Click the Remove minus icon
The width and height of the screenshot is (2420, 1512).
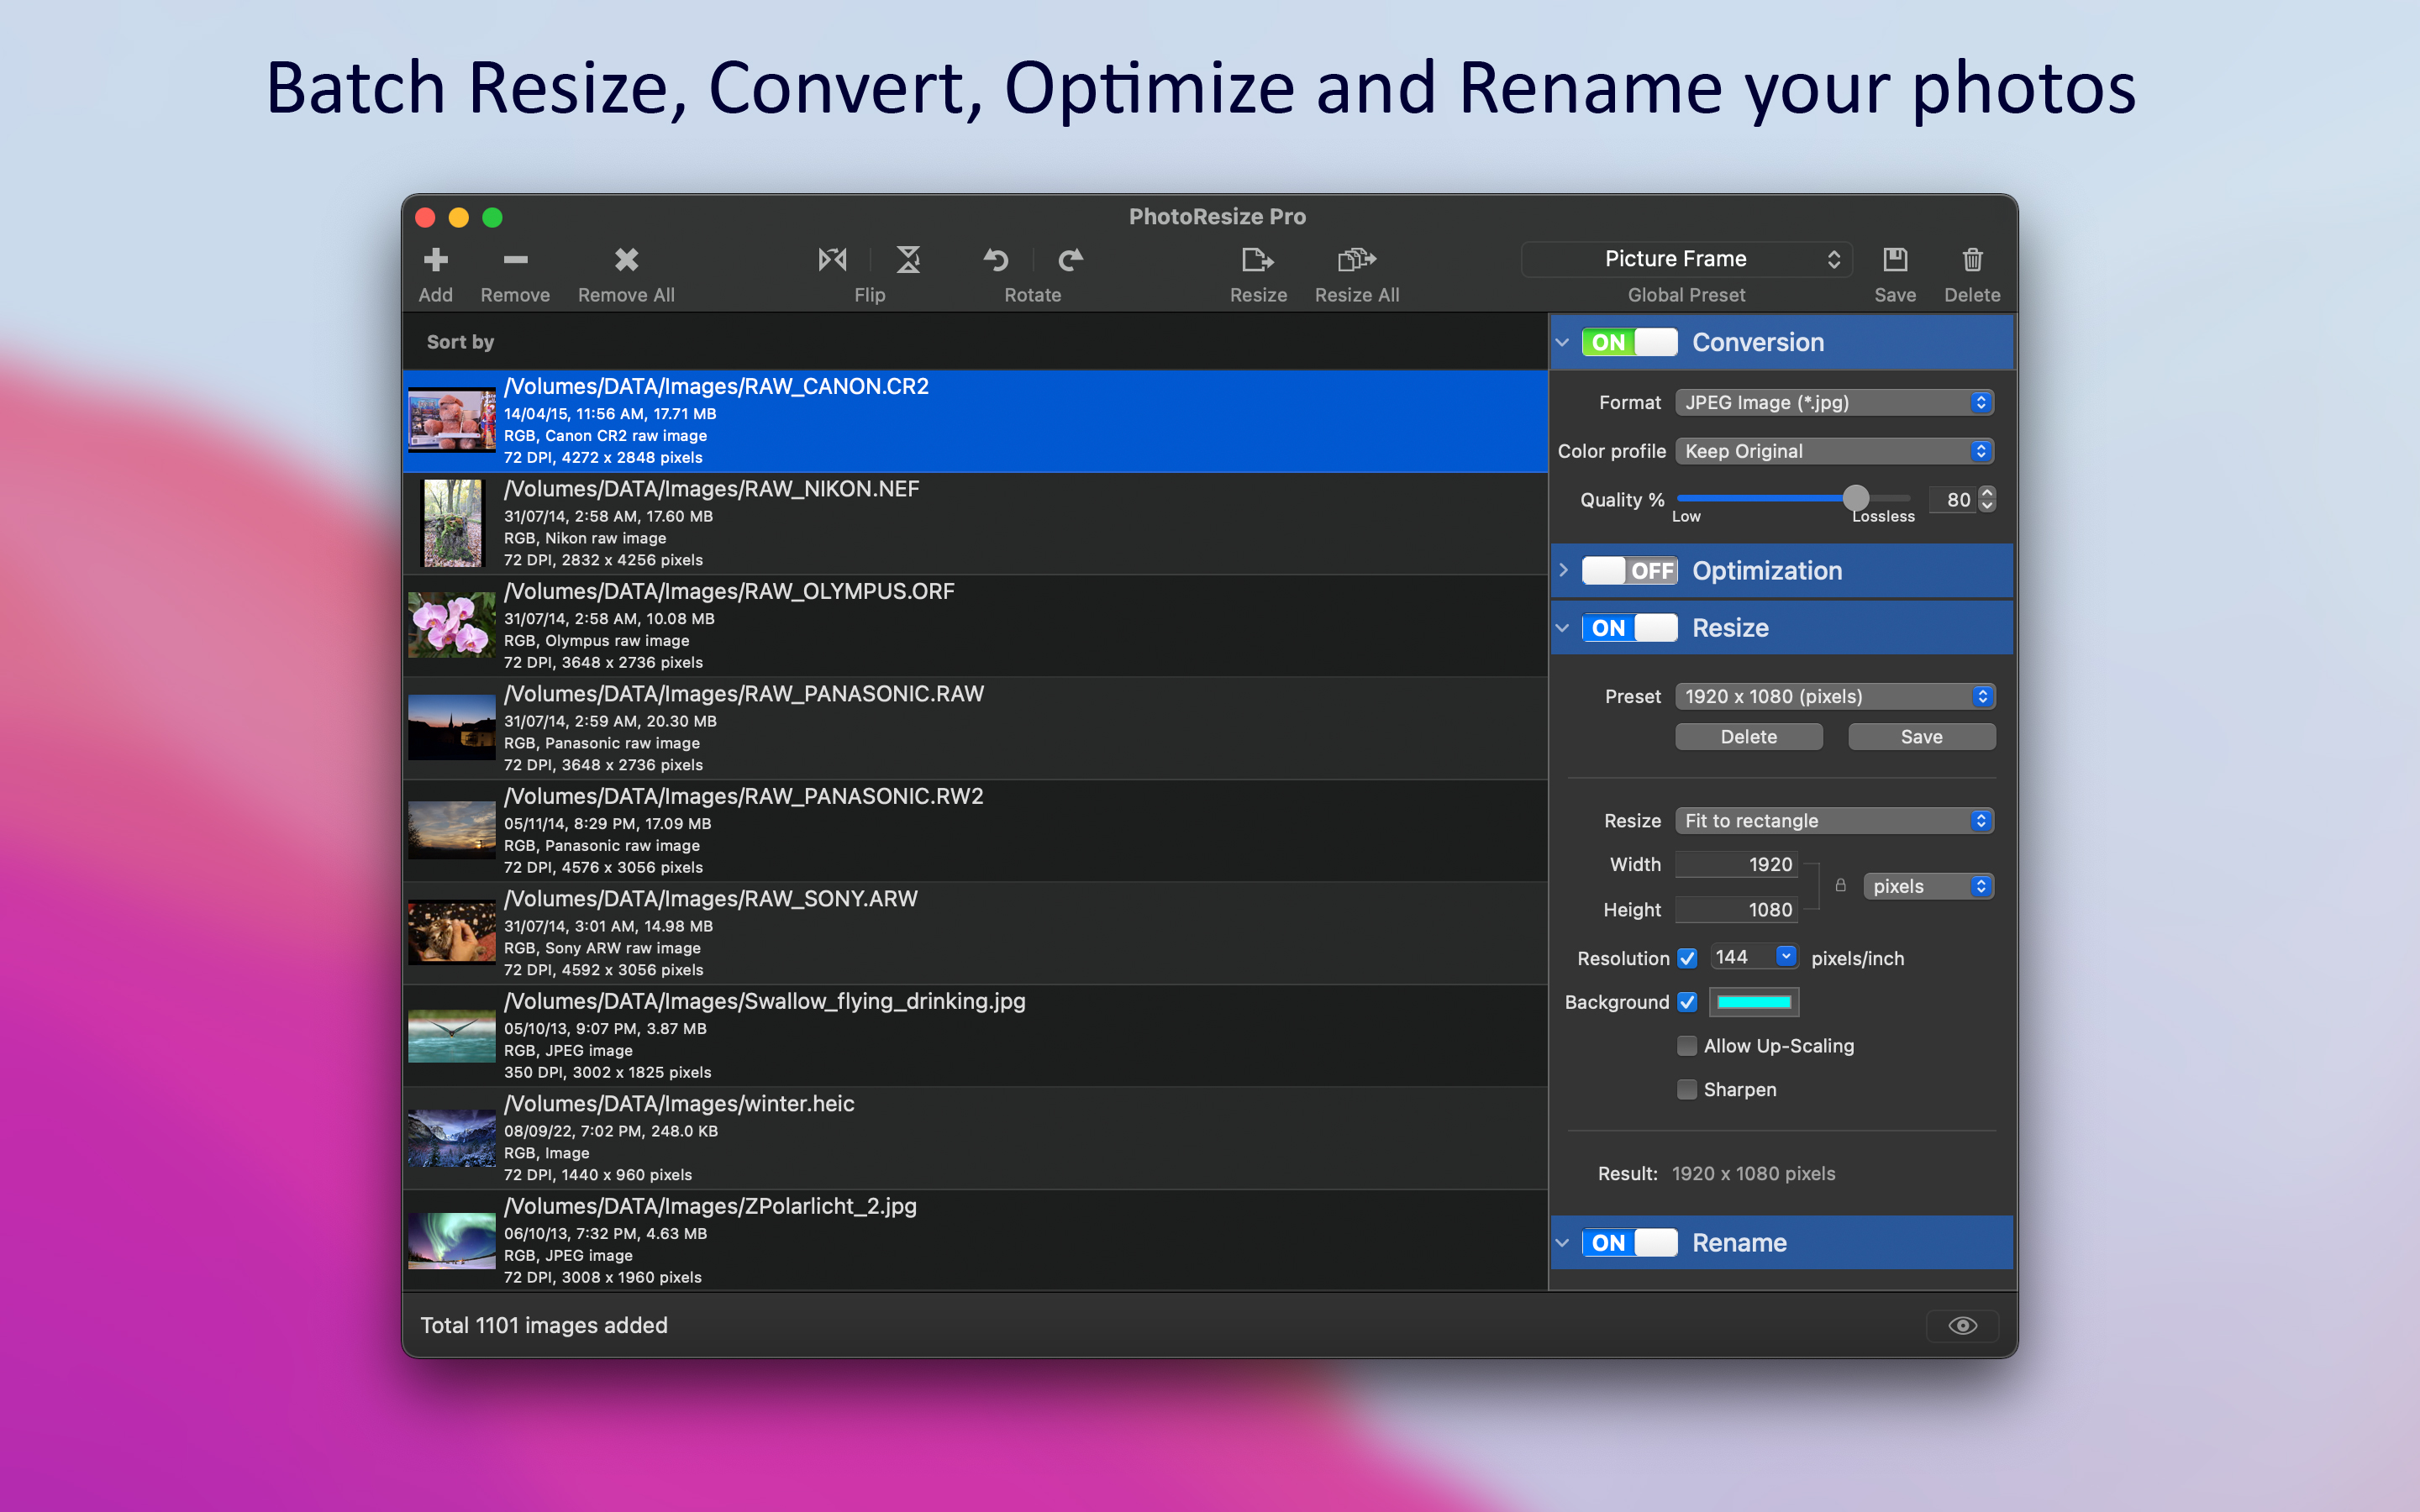click(x=515, y=260)
